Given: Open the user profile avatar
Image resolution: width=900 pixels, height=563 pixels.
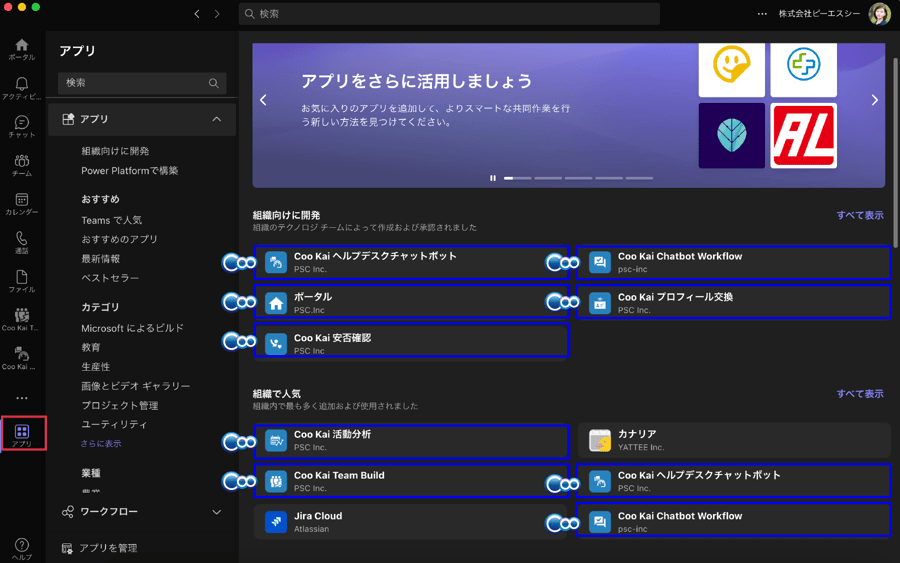Looking at the screenshot, I should 879,14.
